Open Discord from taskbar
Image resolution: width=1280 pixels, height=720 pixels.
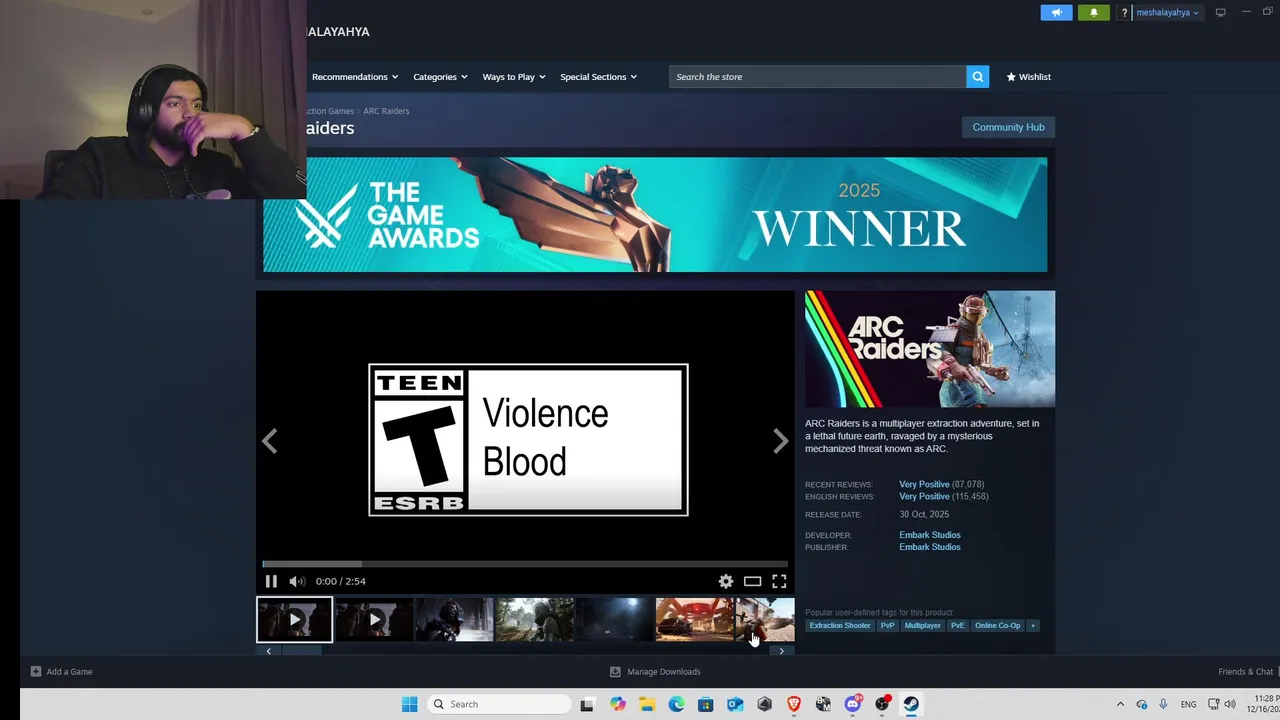click(x=853, y=704)
